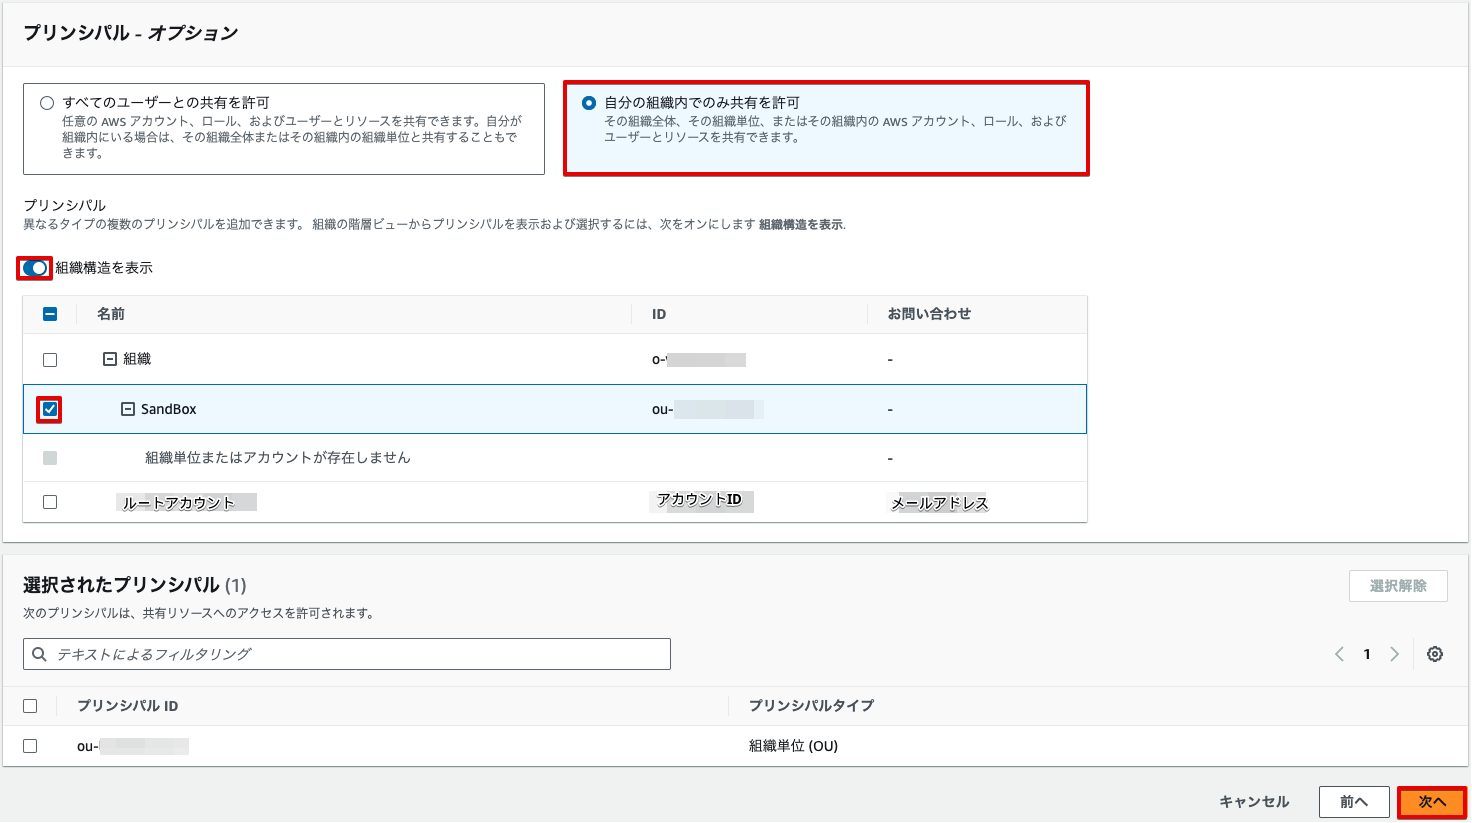Click the 選択されたプリンシパル (1) heading
This screenshot has width=1472, height=823.
134,585
